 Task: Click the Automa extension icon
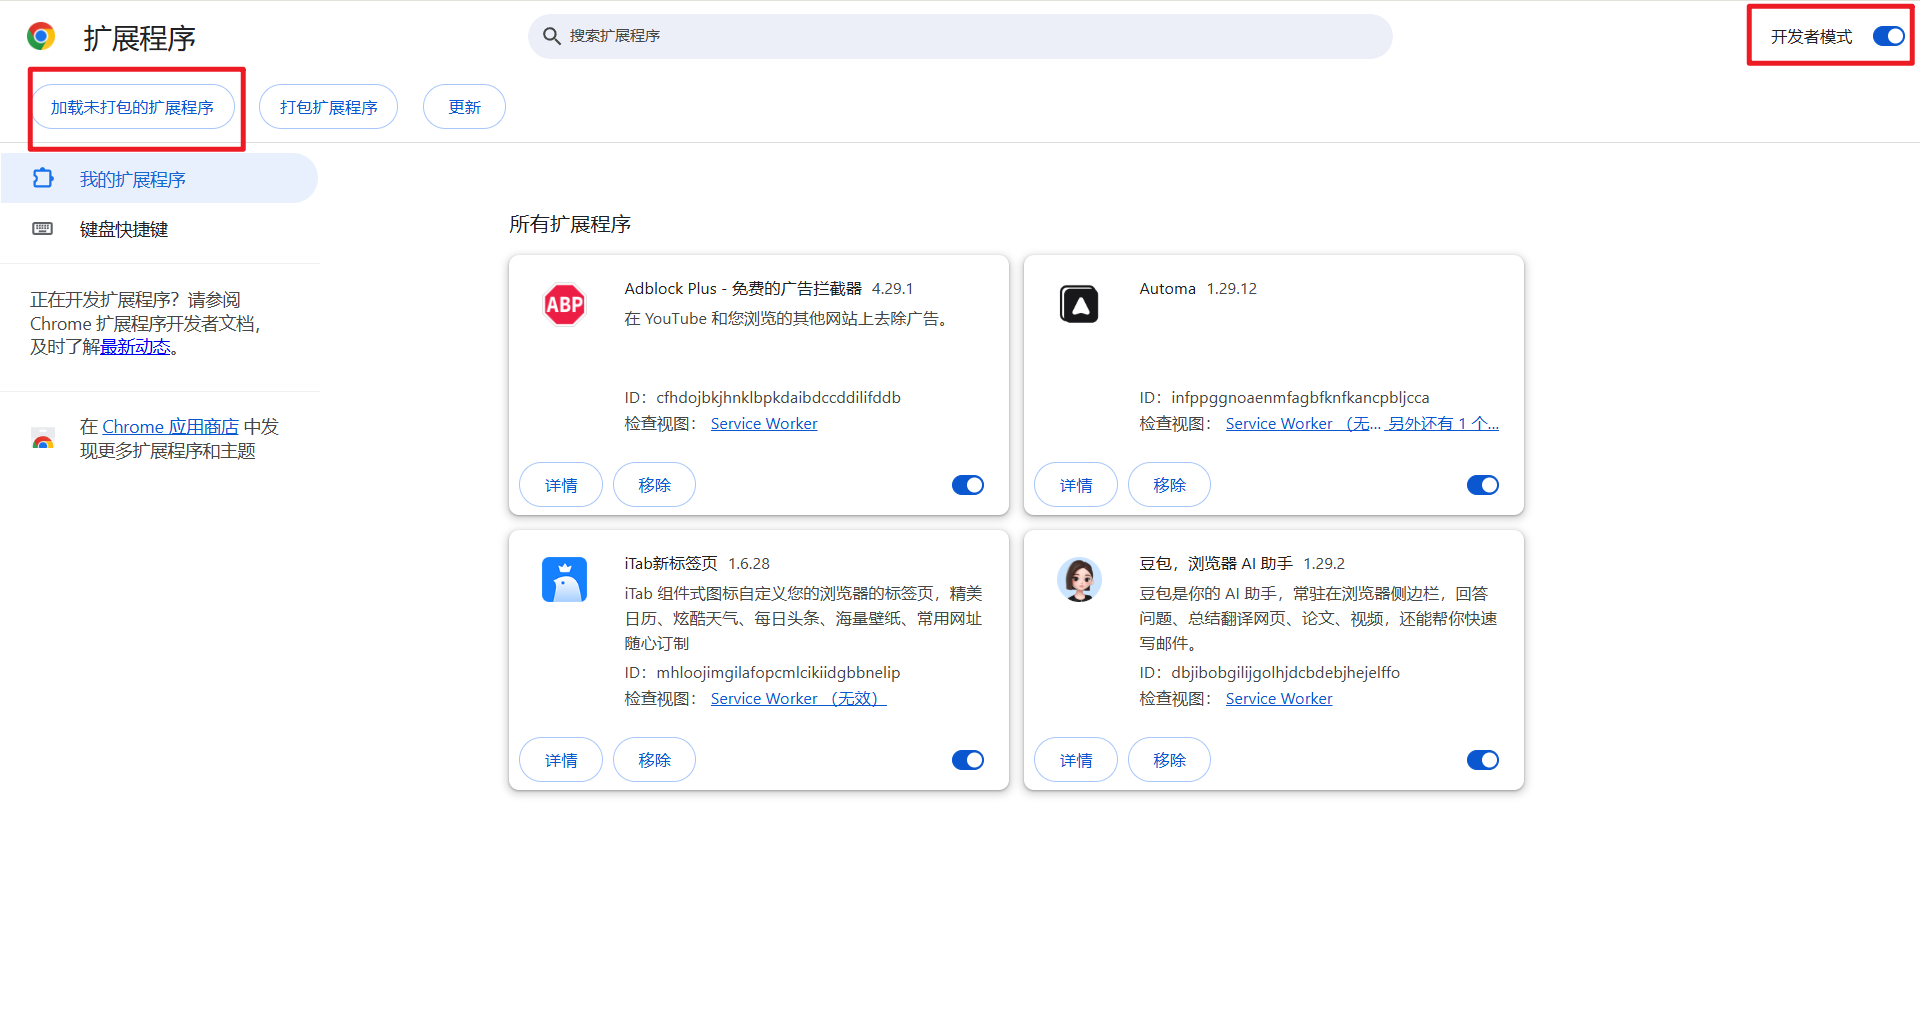(x=1078, y=305)
